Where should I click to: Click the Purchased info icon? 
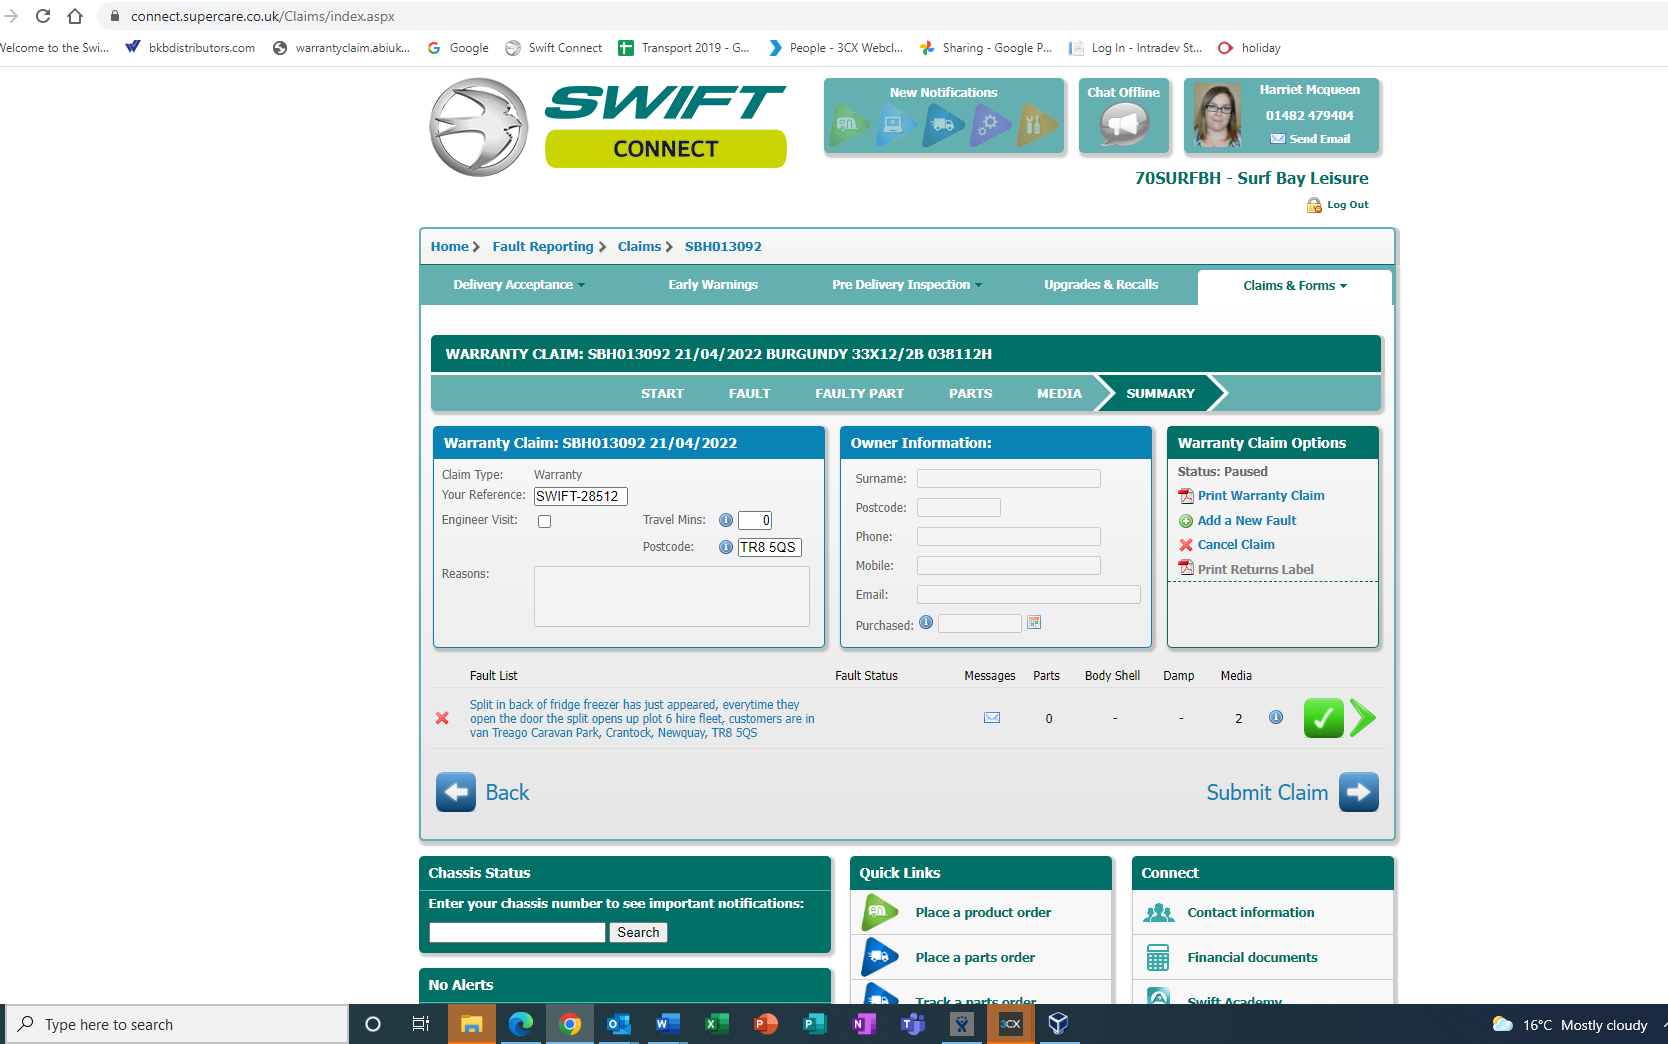(926, 622)
